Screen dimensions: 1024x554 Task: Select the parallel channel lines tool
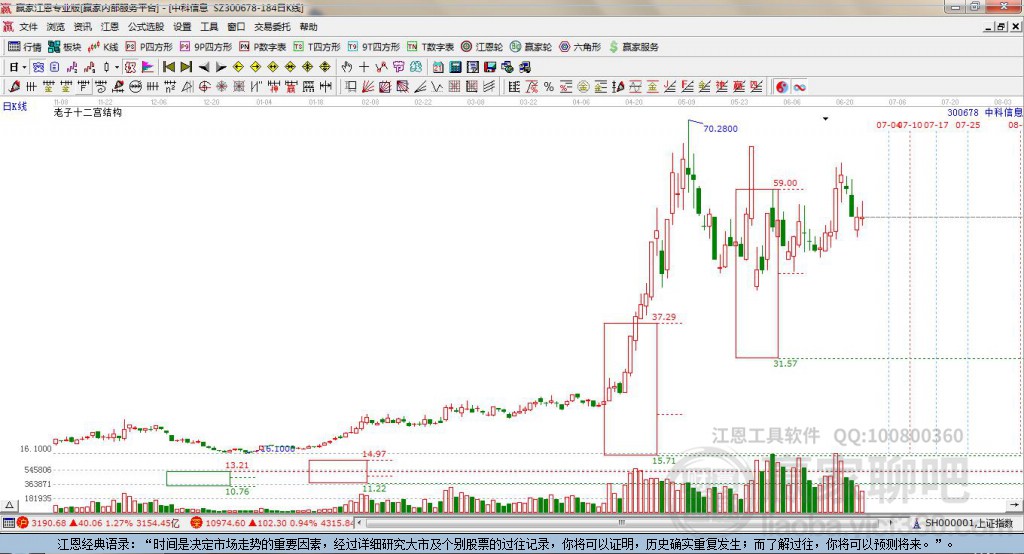[x=488, y=86]
